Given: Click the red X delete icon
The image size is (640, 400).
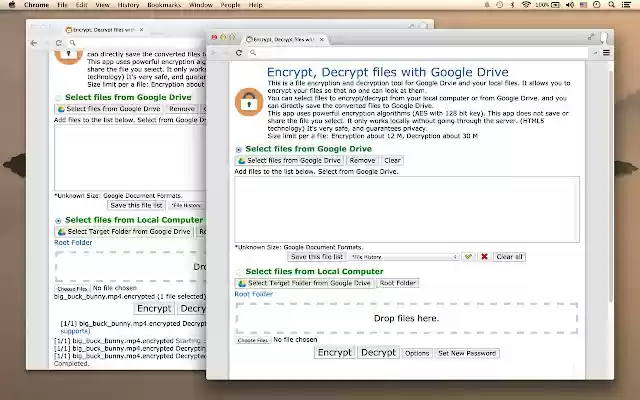Looking at the screenshot, I should tap(484, 257).
